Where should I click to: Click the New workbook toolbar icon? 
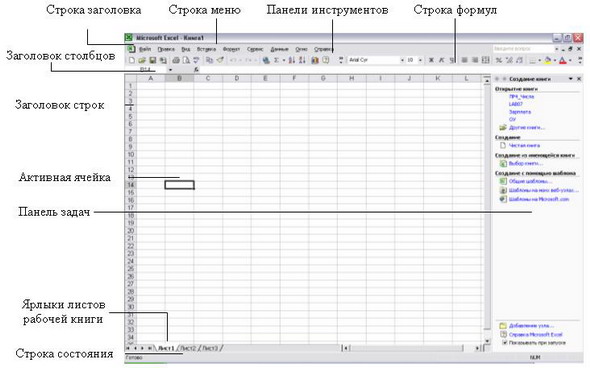coord(132,60)
